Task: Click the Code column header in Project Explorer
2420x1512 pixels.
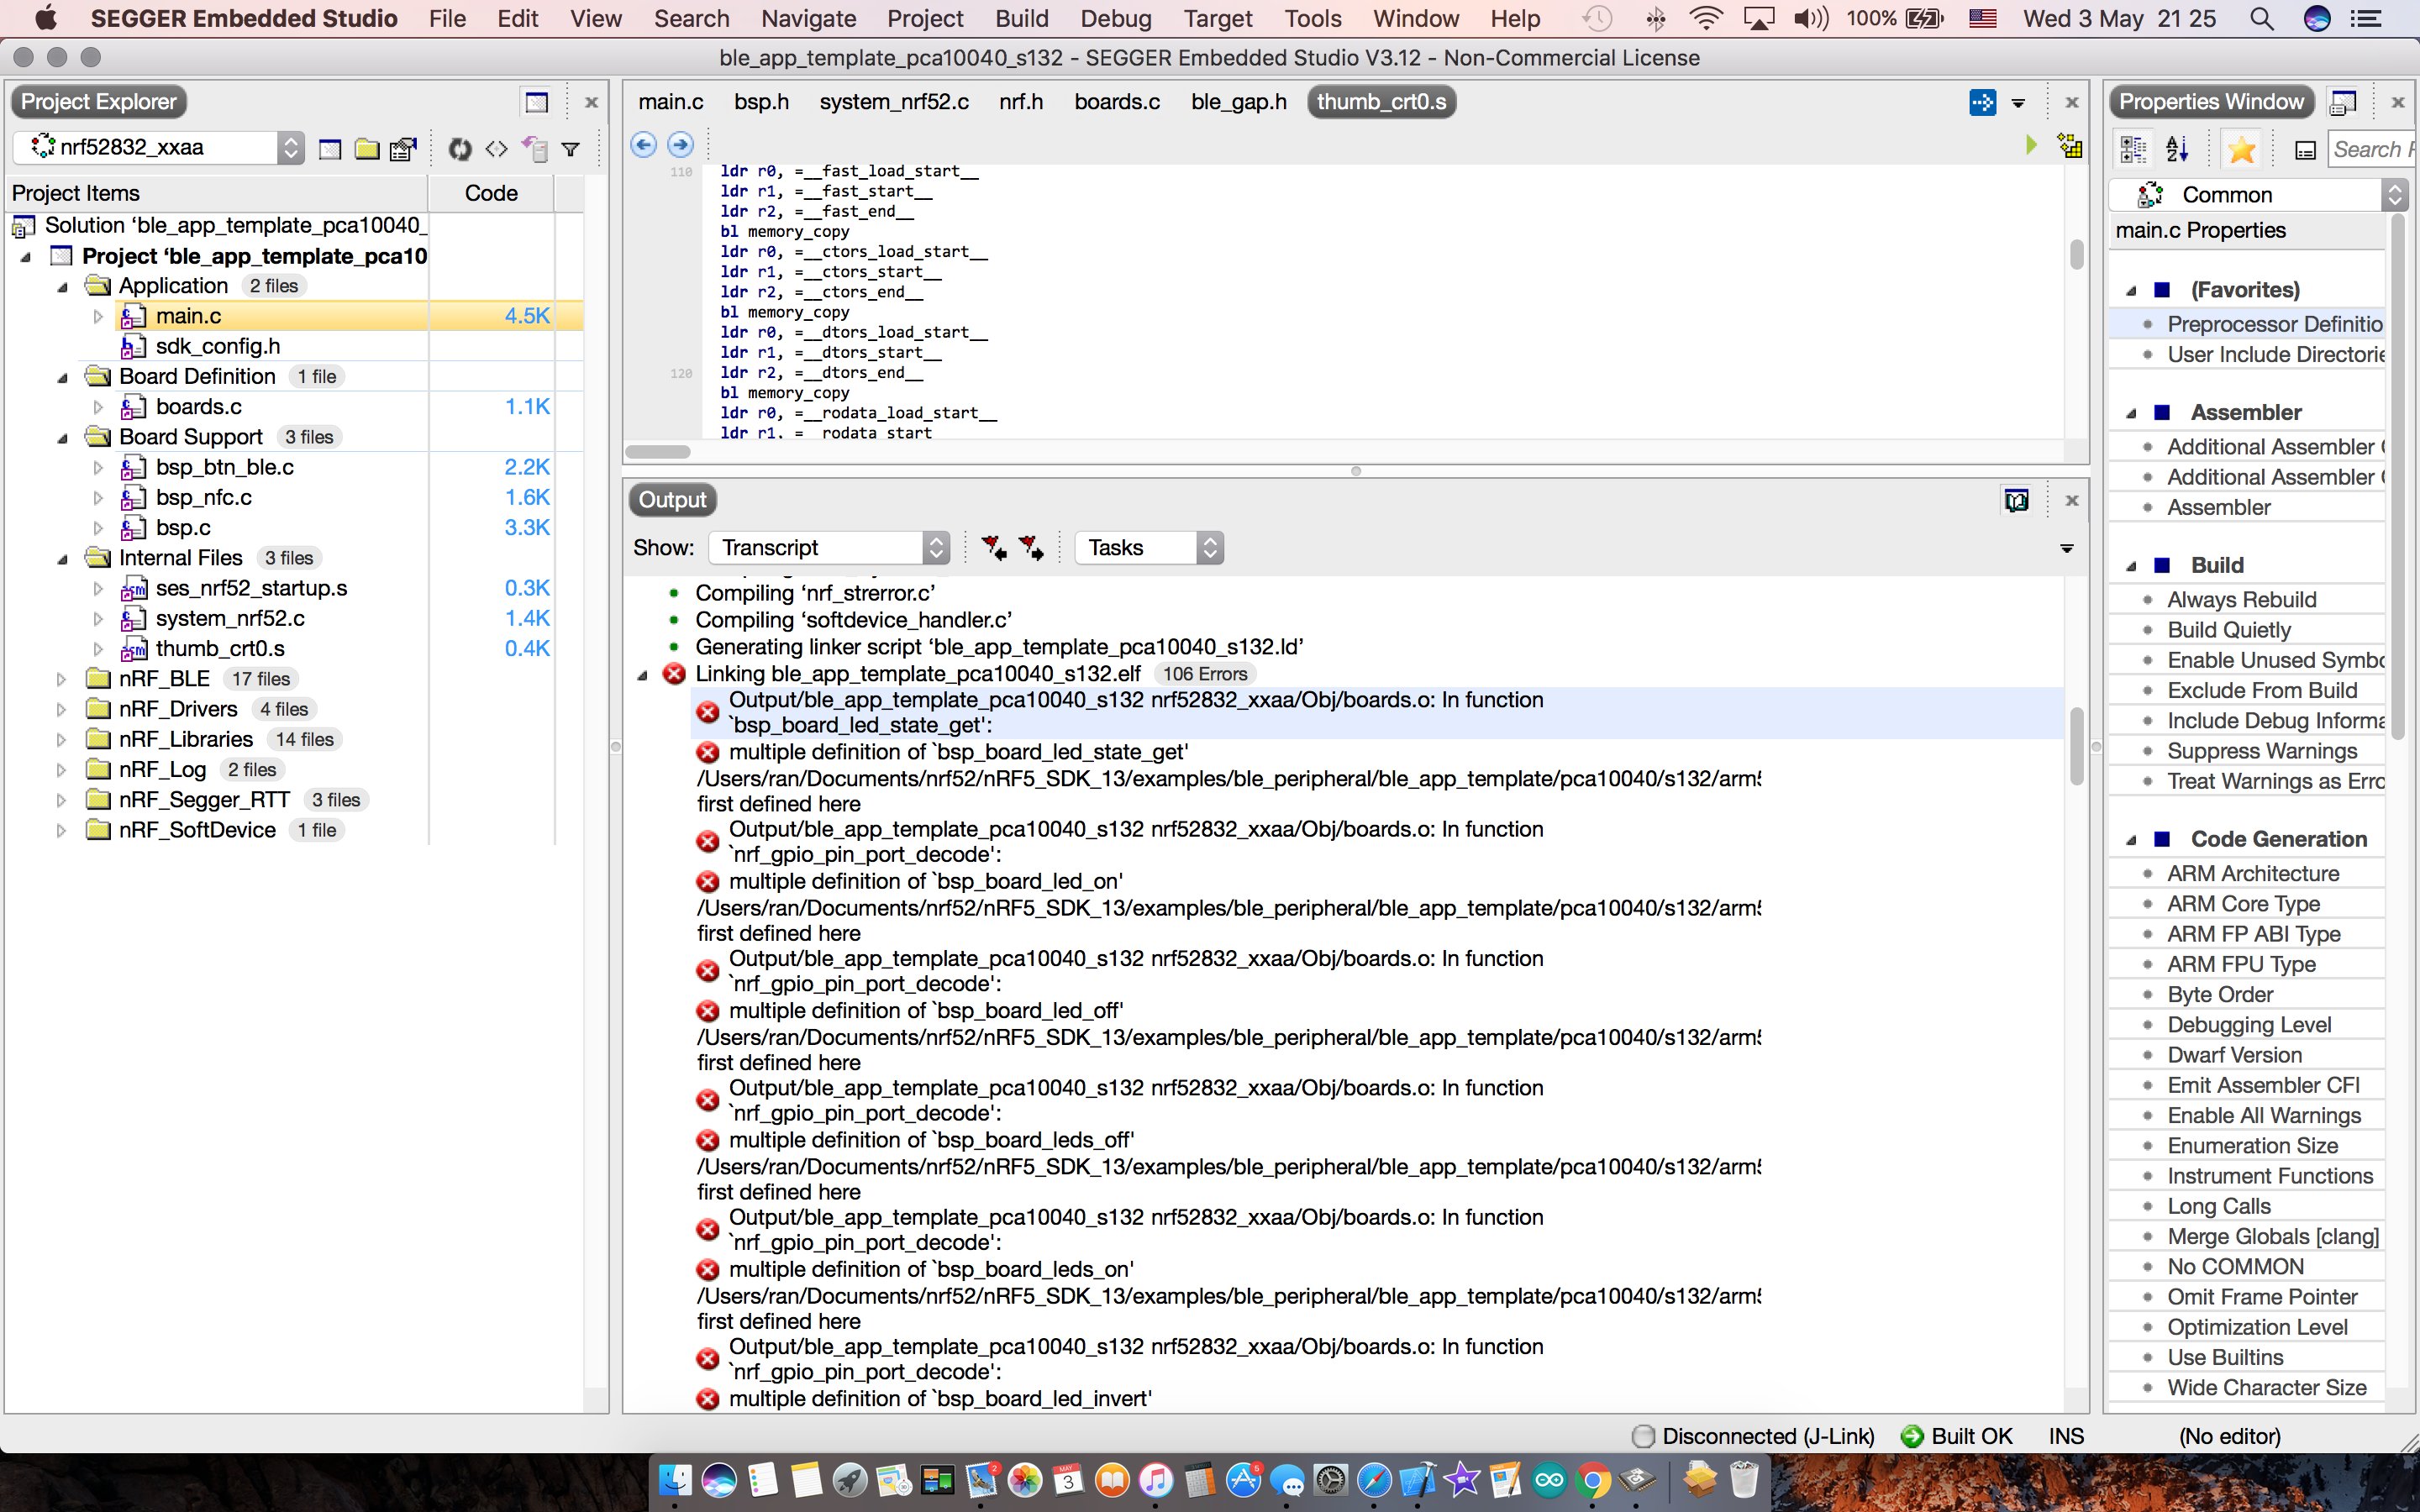Action: tap(491, 193)
